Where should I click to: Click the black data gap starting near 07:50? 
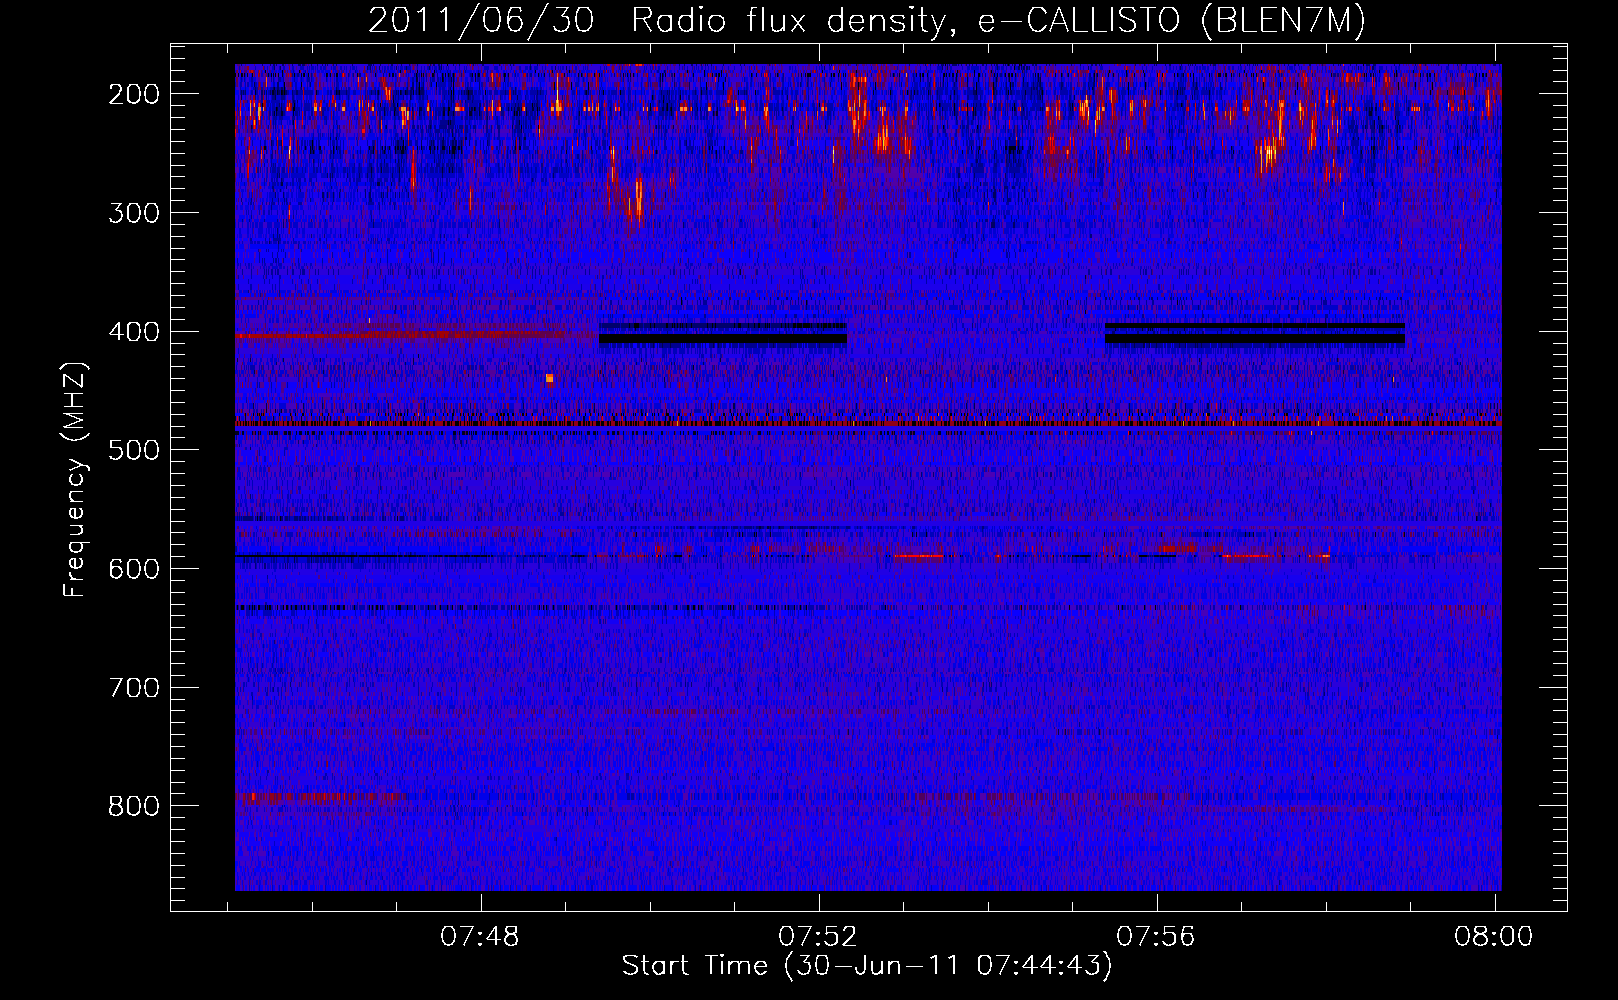[723, 334]
